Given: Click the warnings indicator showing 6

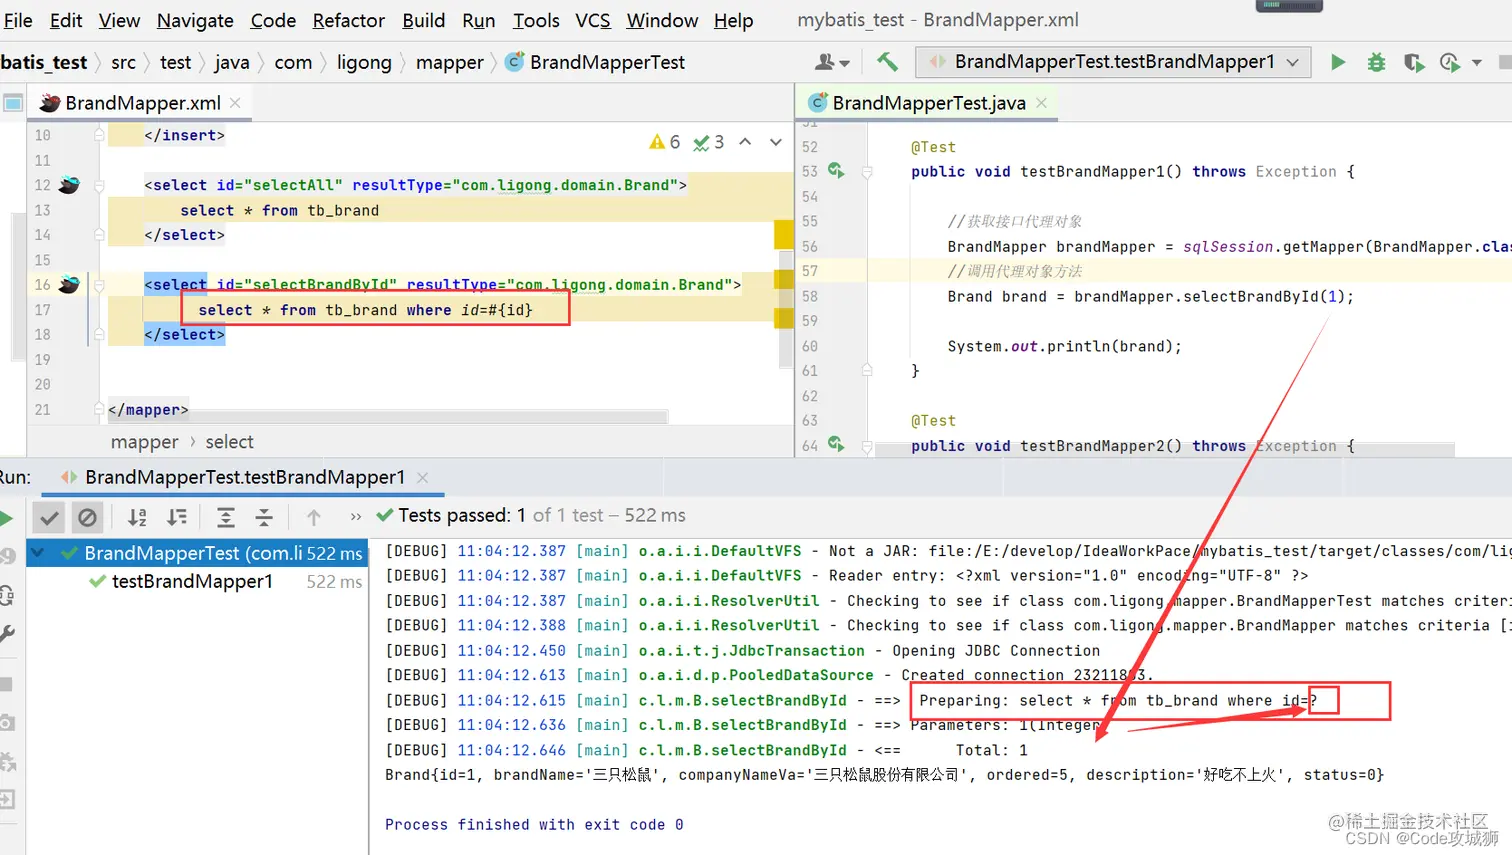Looking at the screenshot, I should click(x=665, y=142).
